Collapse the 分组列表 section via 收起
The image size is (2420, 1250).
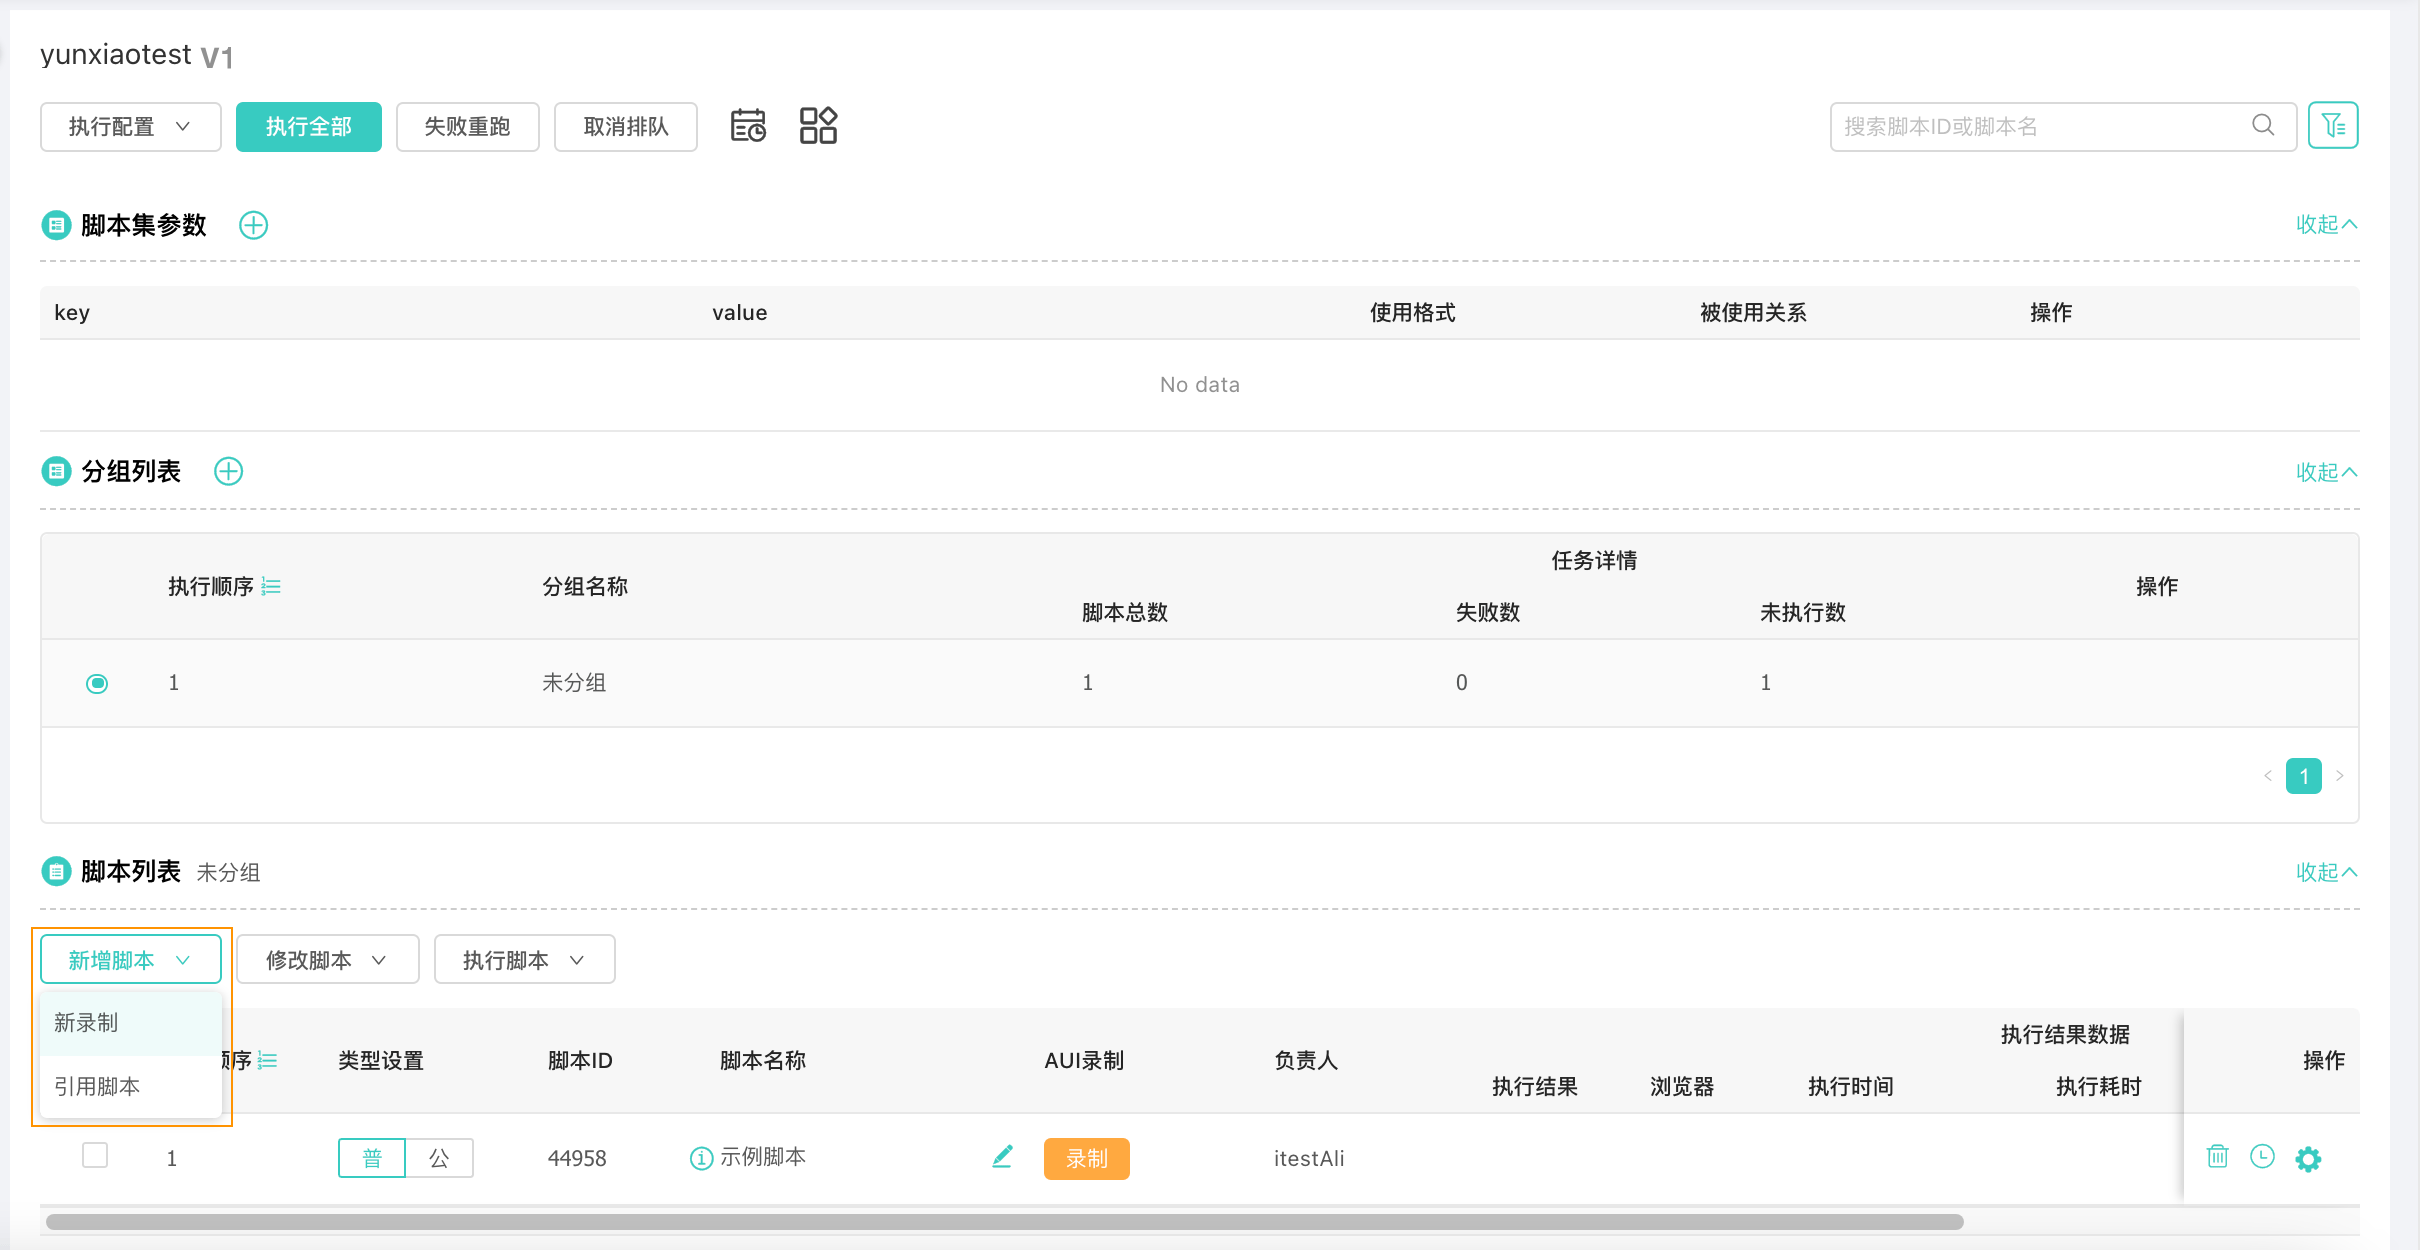click(x=2326, y=472)
